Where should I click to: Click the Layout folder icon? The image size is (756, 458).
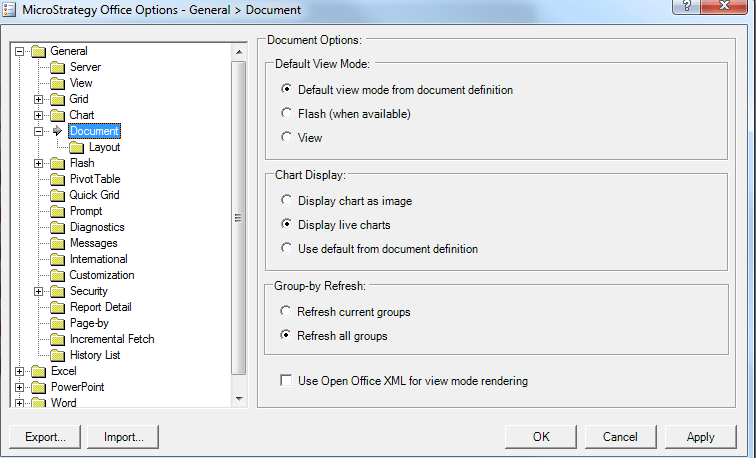click(77, 148)
